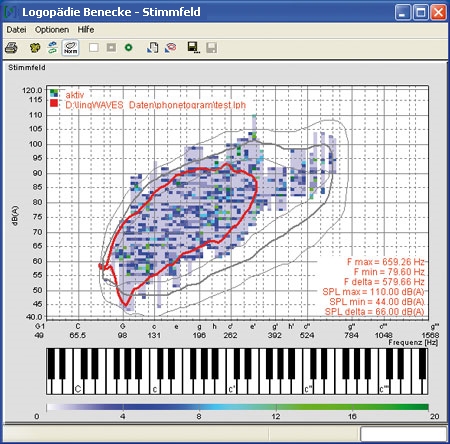Click the blue and green contours icon
The image size is (450, 444).
[52, 48]
